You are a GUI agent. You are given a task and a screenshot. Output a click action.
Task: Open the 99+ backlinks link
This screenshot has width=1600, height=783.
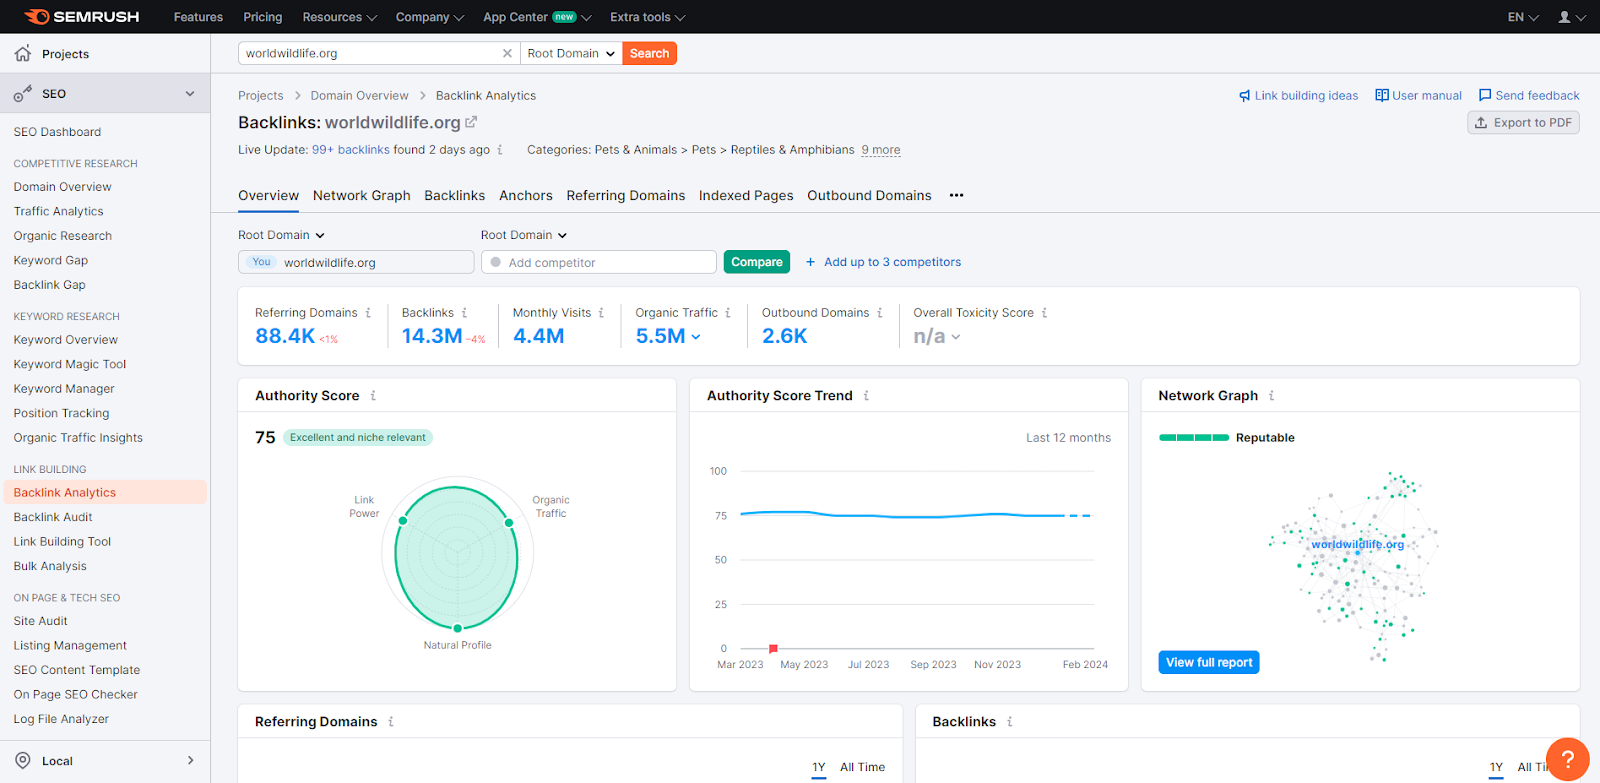pos(351,150)
